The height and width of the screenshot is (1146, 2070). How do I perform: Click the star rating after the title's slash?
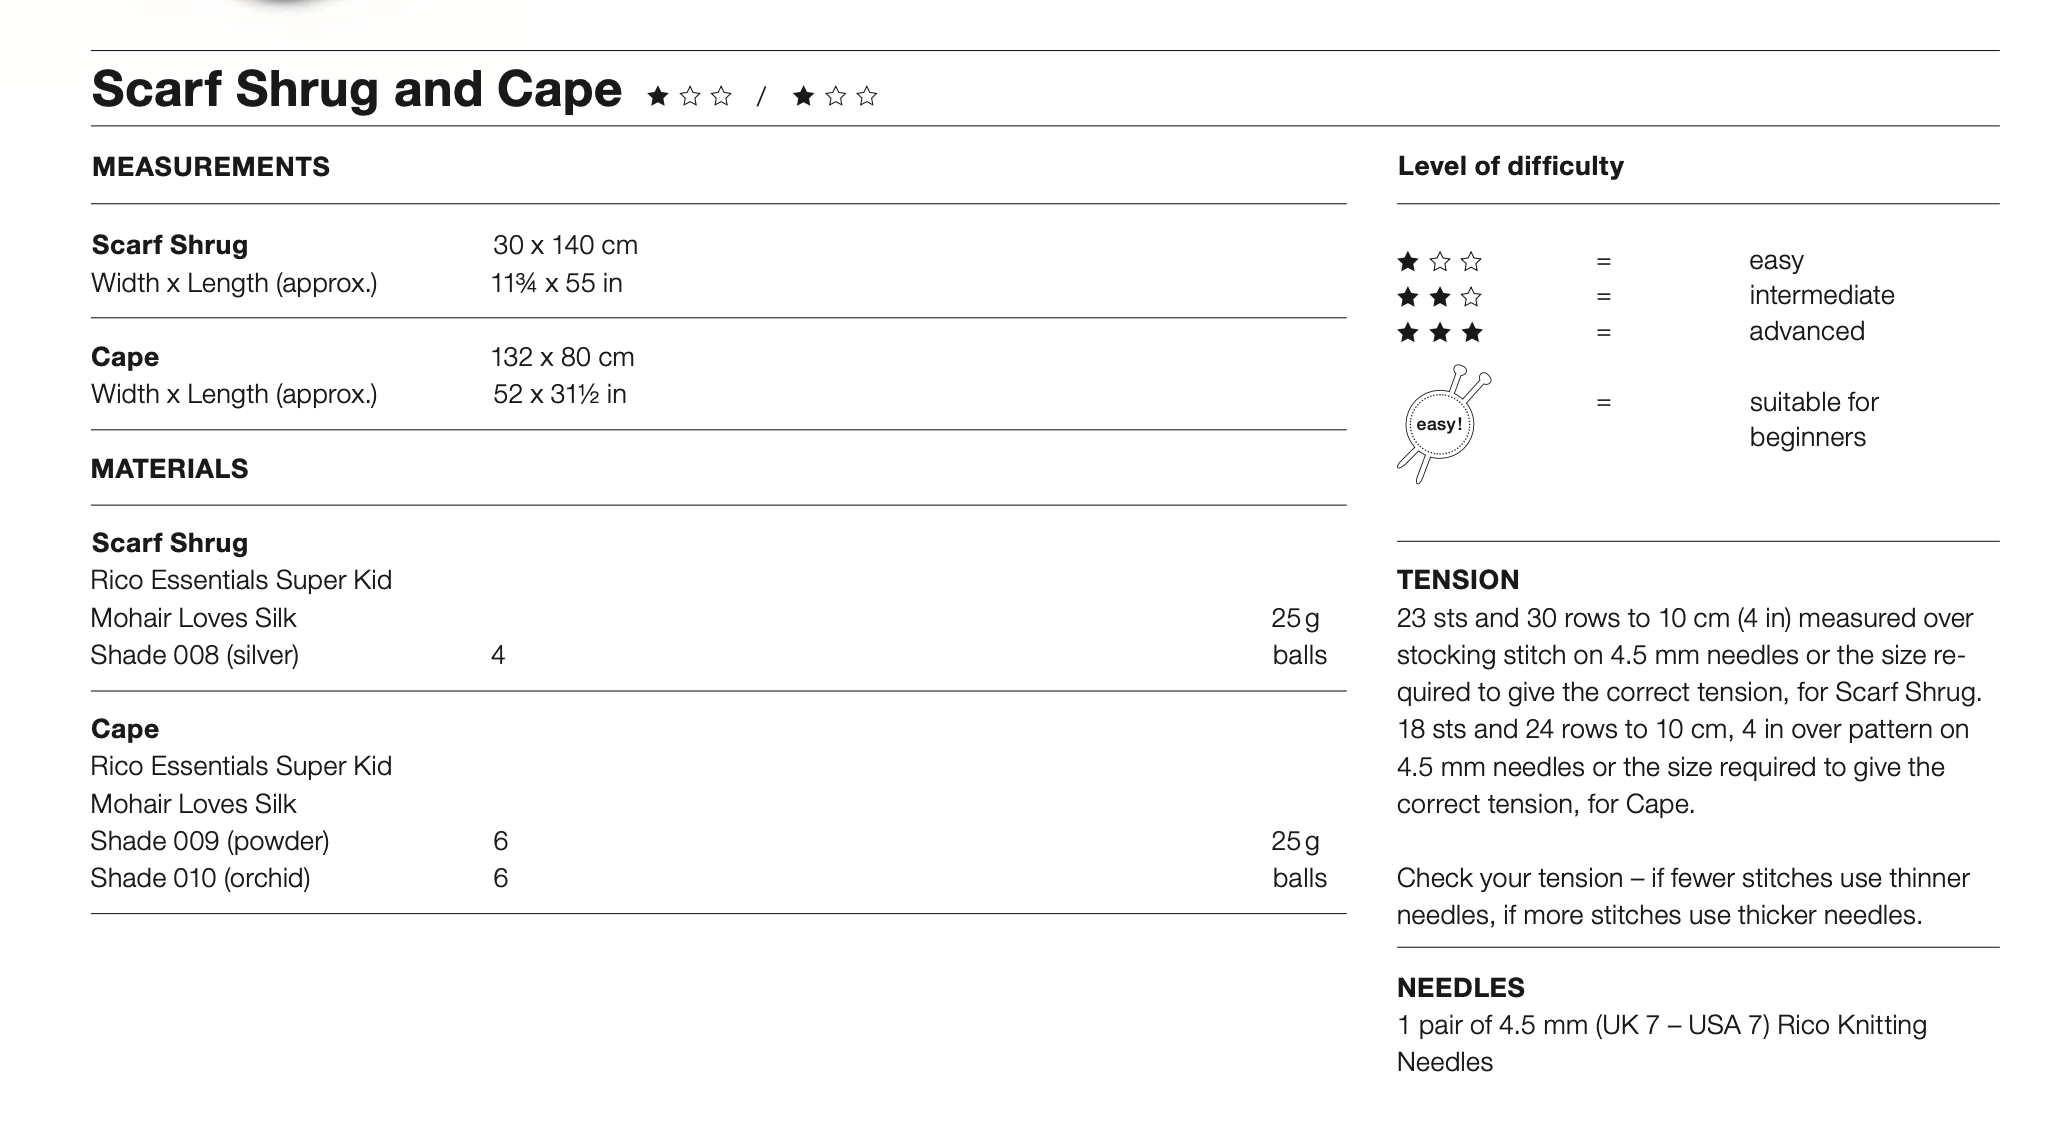coord(835,96)
